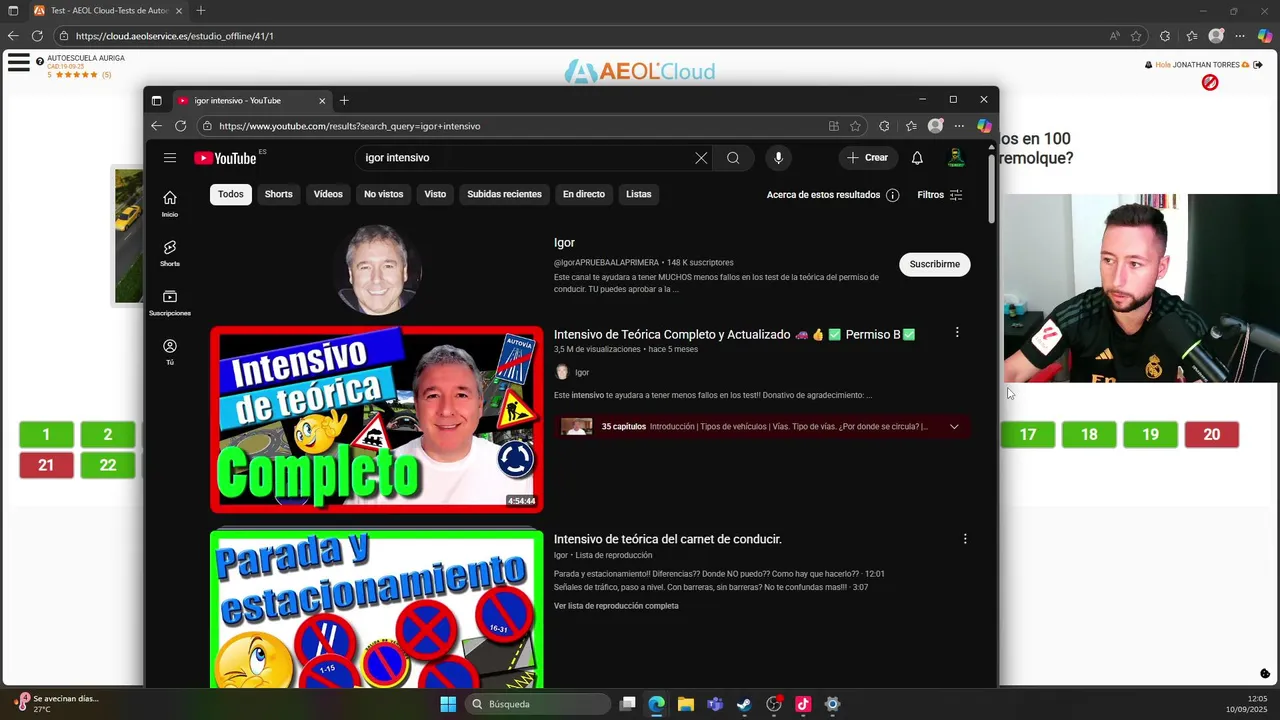Image resolution: width=1280 pixels, height=720 pixels.
Task: Select question 1 in AEOL test
Action: click(x=46, y=434)
